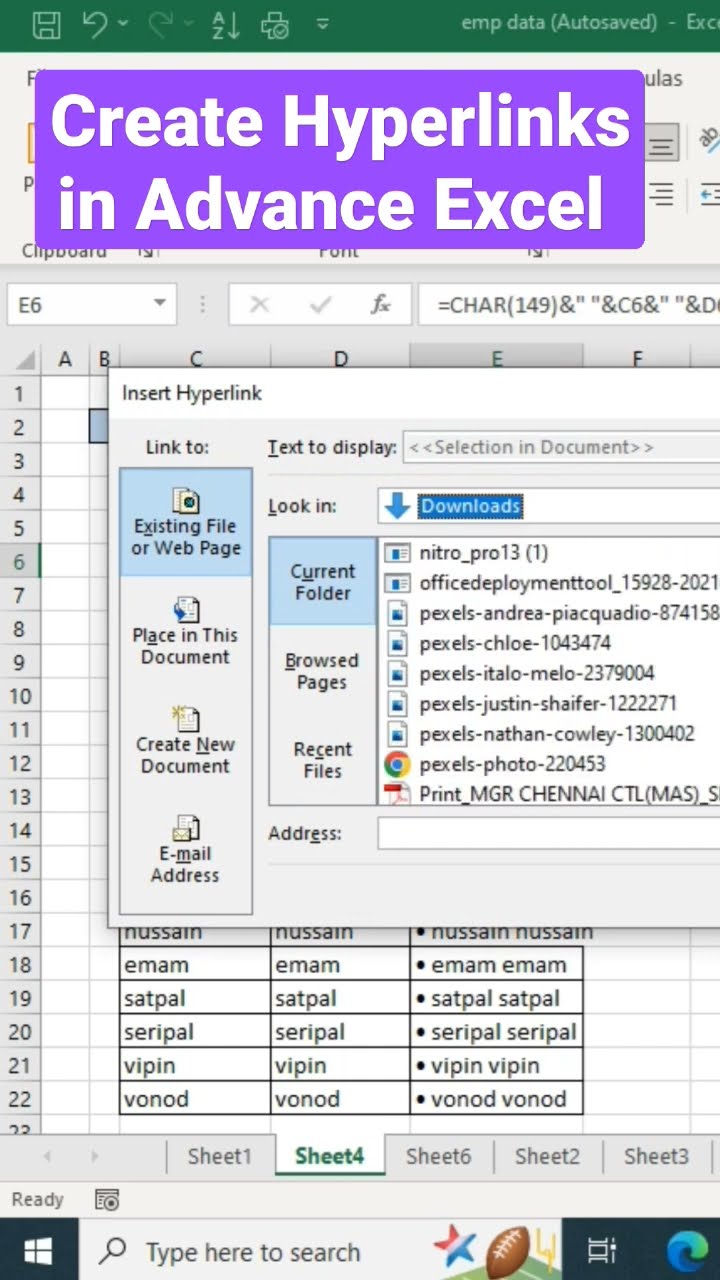Viewport: 720px width, 1280px height.
Task: Click the Insert Function fx icon
Action: 380,304
